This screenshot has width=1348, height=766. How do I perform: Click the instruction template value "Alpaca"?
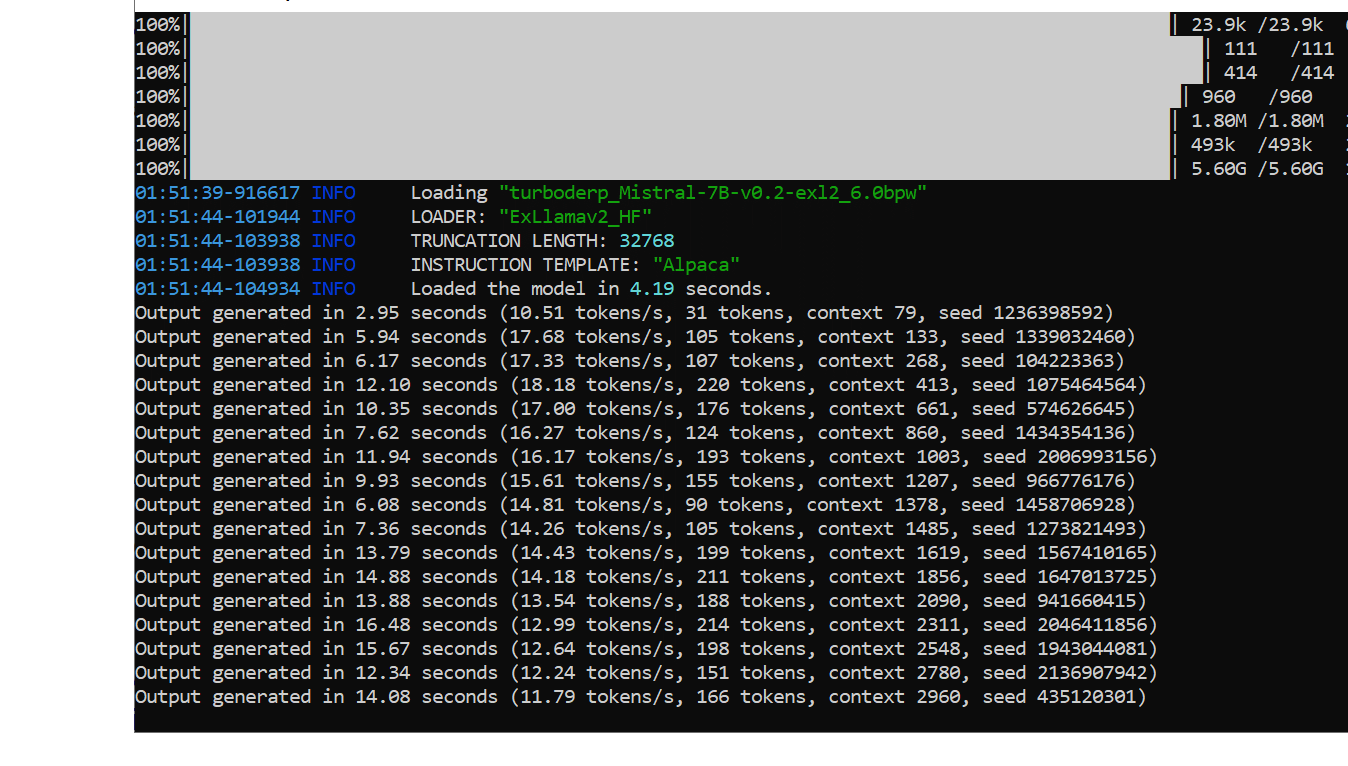point(696,265)
